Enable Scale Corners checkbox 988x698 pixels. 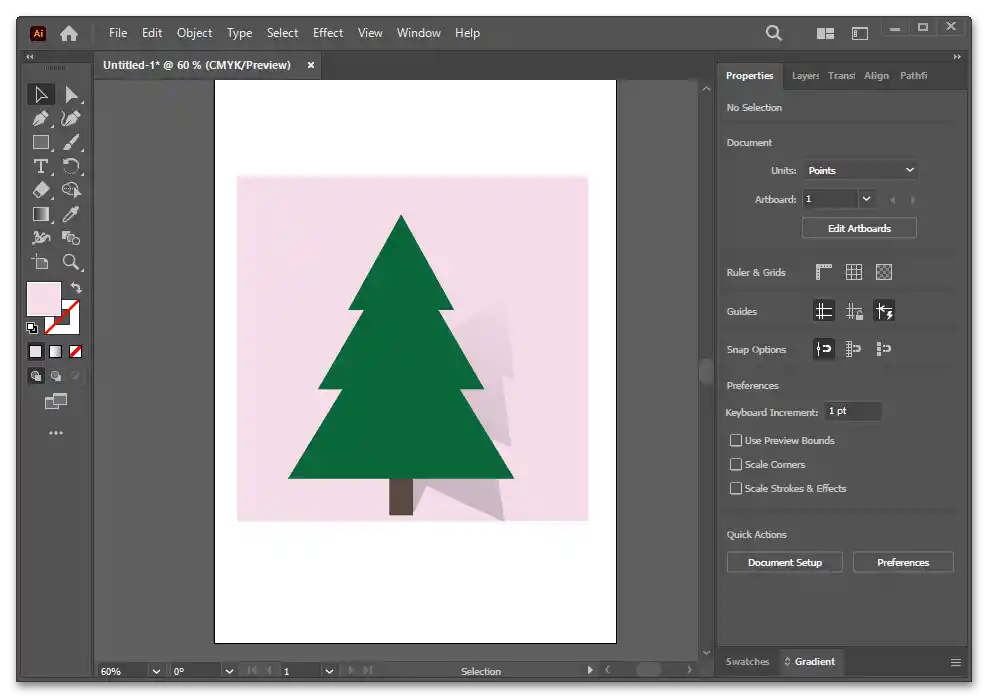coord(736,464)
